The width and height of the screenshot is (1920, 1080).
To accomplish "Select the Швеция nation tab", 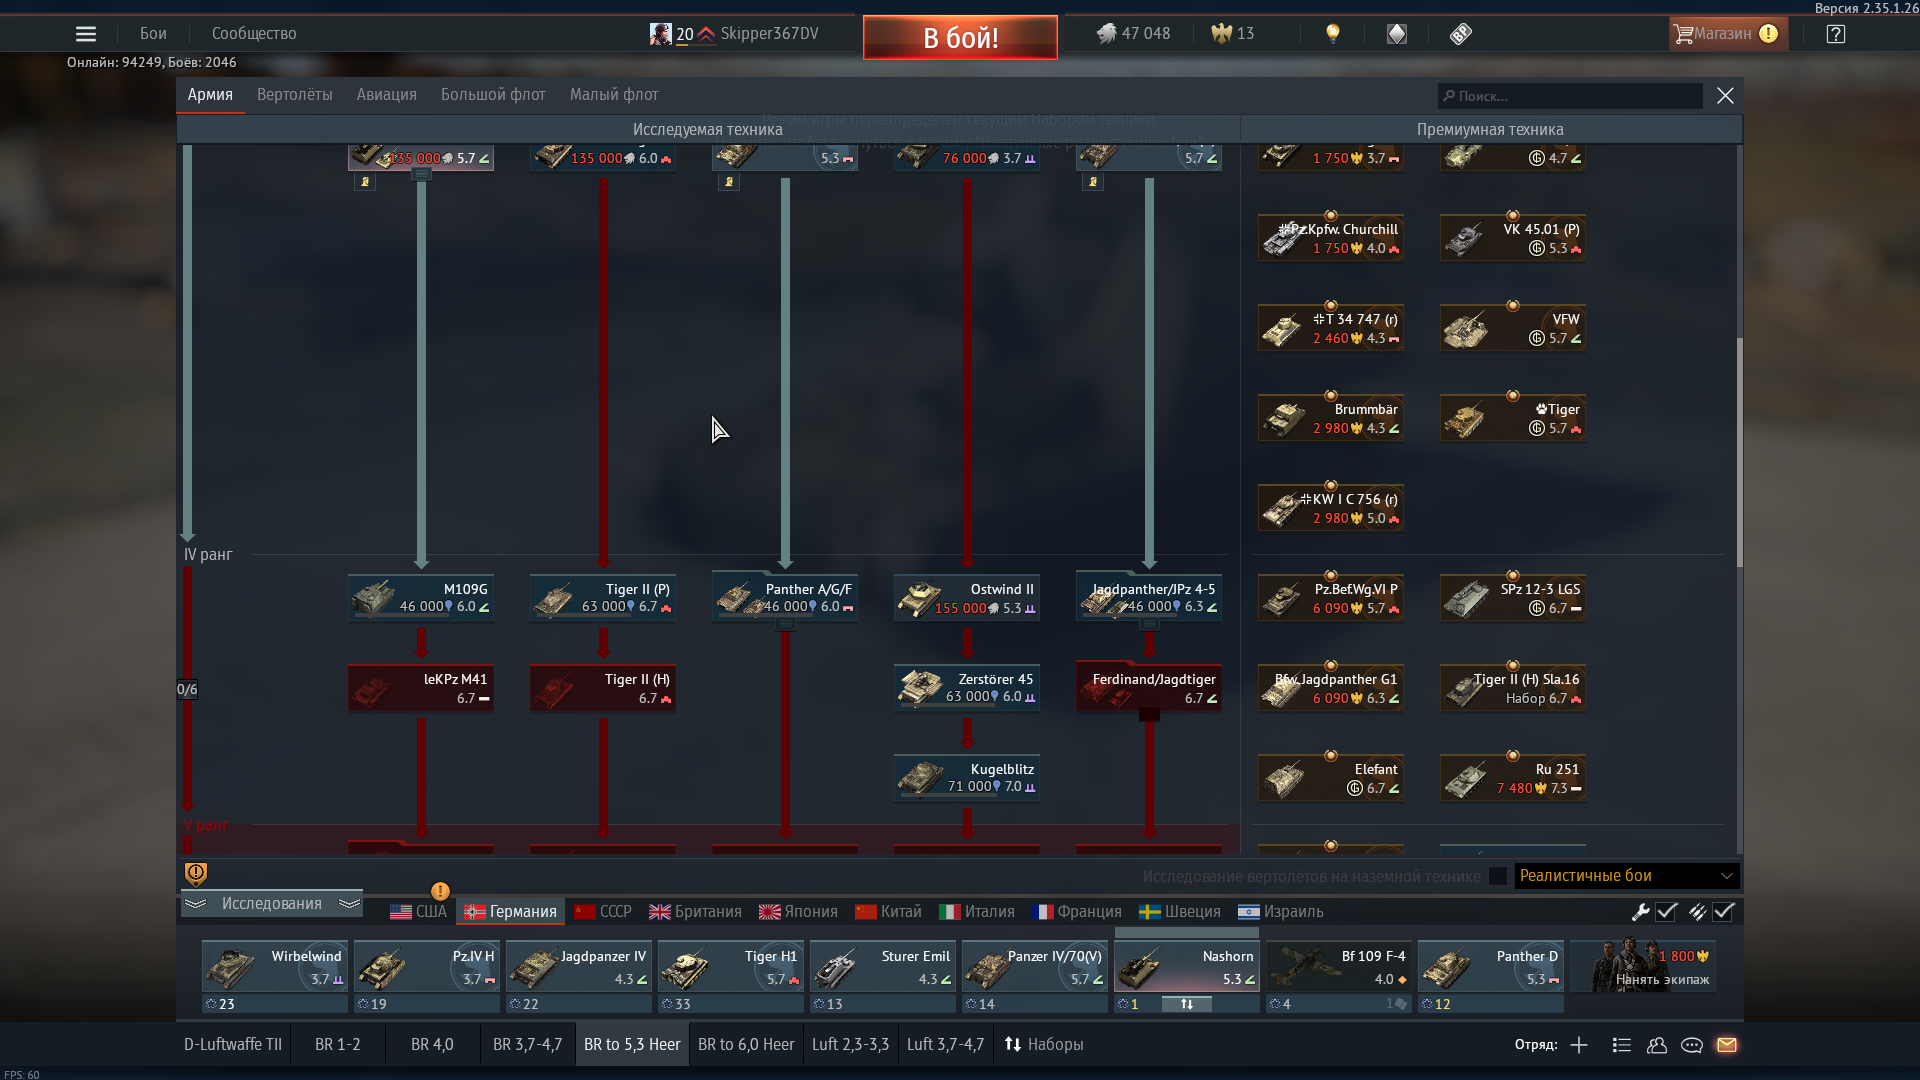I will tap(1180, 912).
